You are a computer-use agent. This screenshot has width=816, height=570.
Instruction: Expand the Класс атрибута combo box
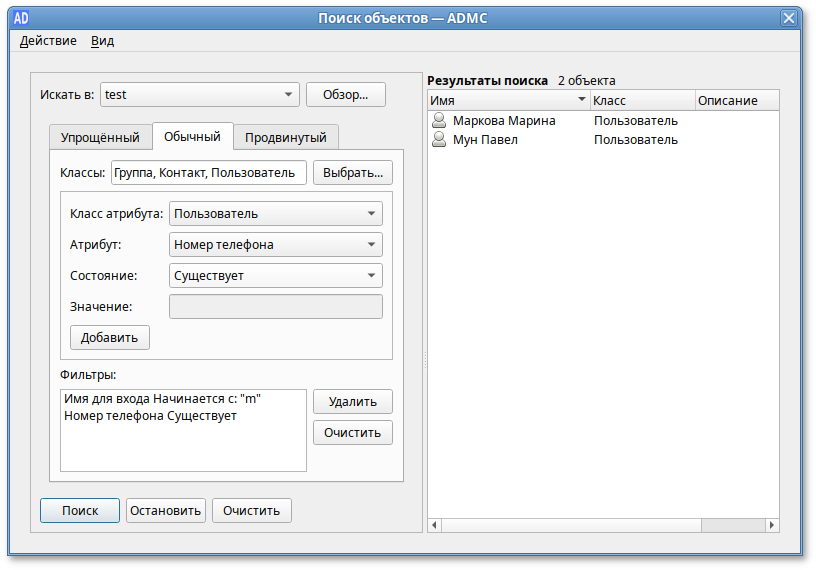click(276, 213)
